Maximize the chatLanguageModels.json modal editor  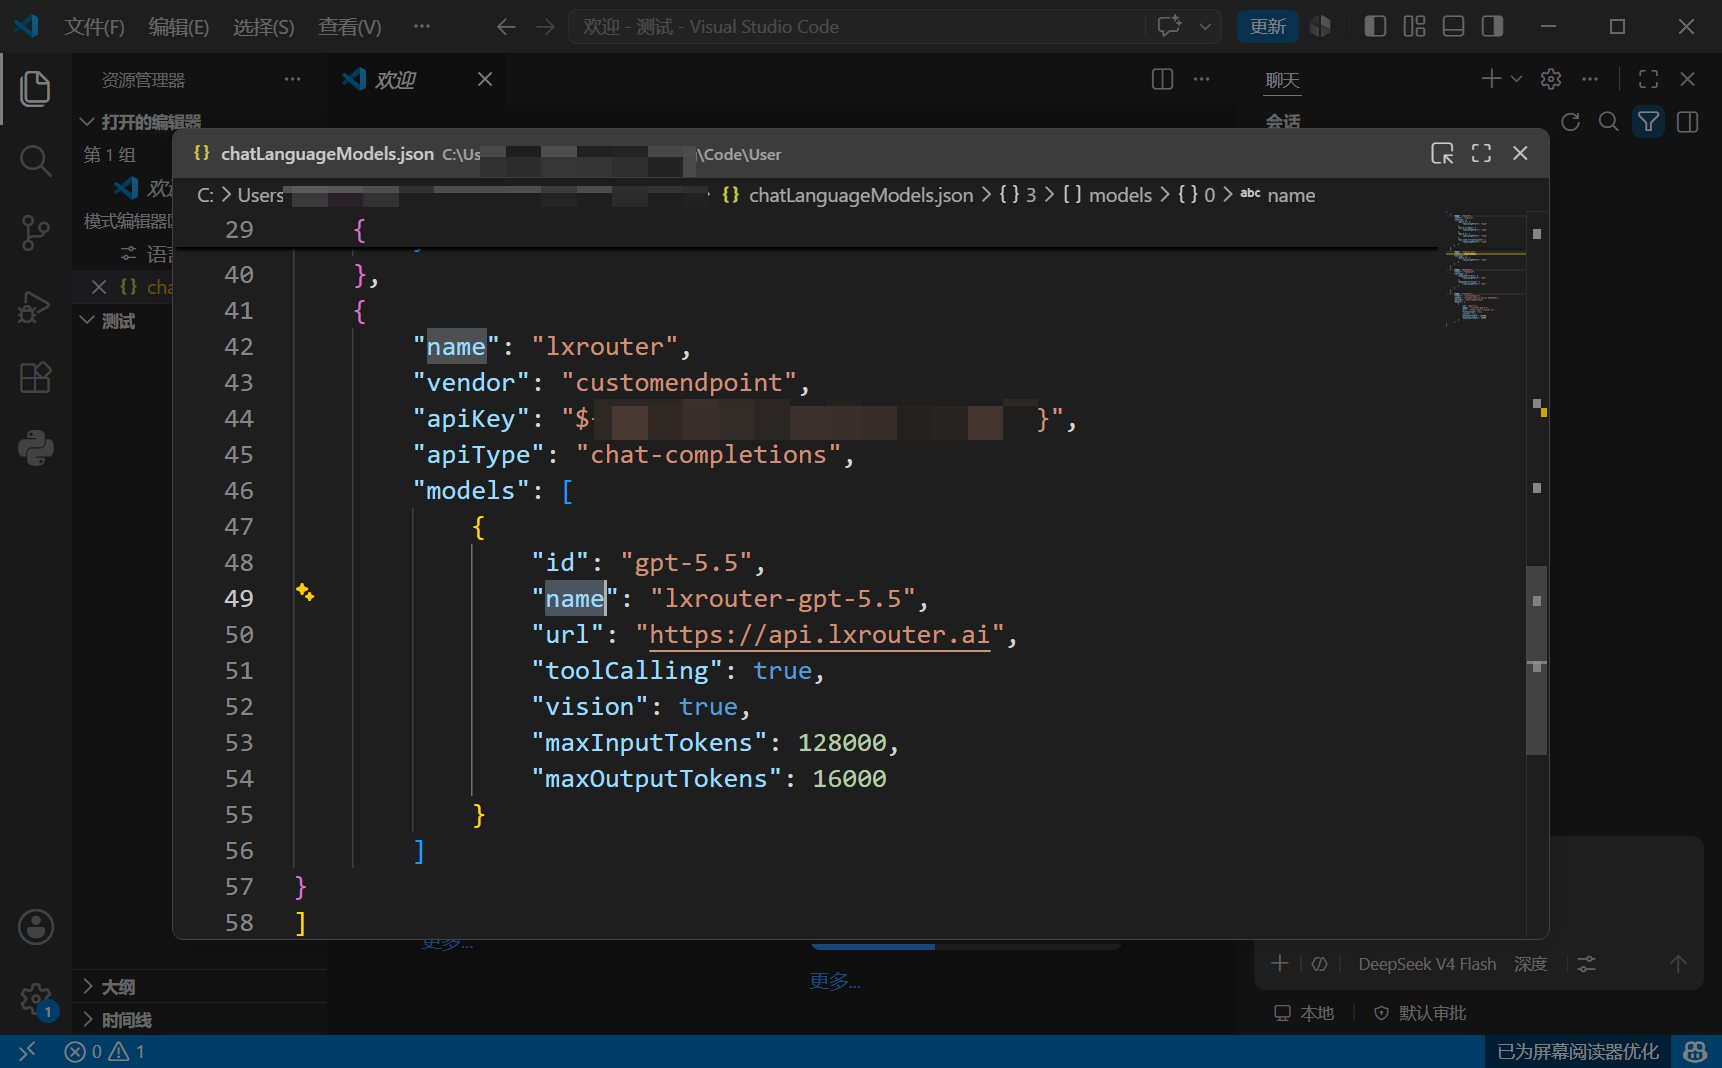[x=1481, y=153]
